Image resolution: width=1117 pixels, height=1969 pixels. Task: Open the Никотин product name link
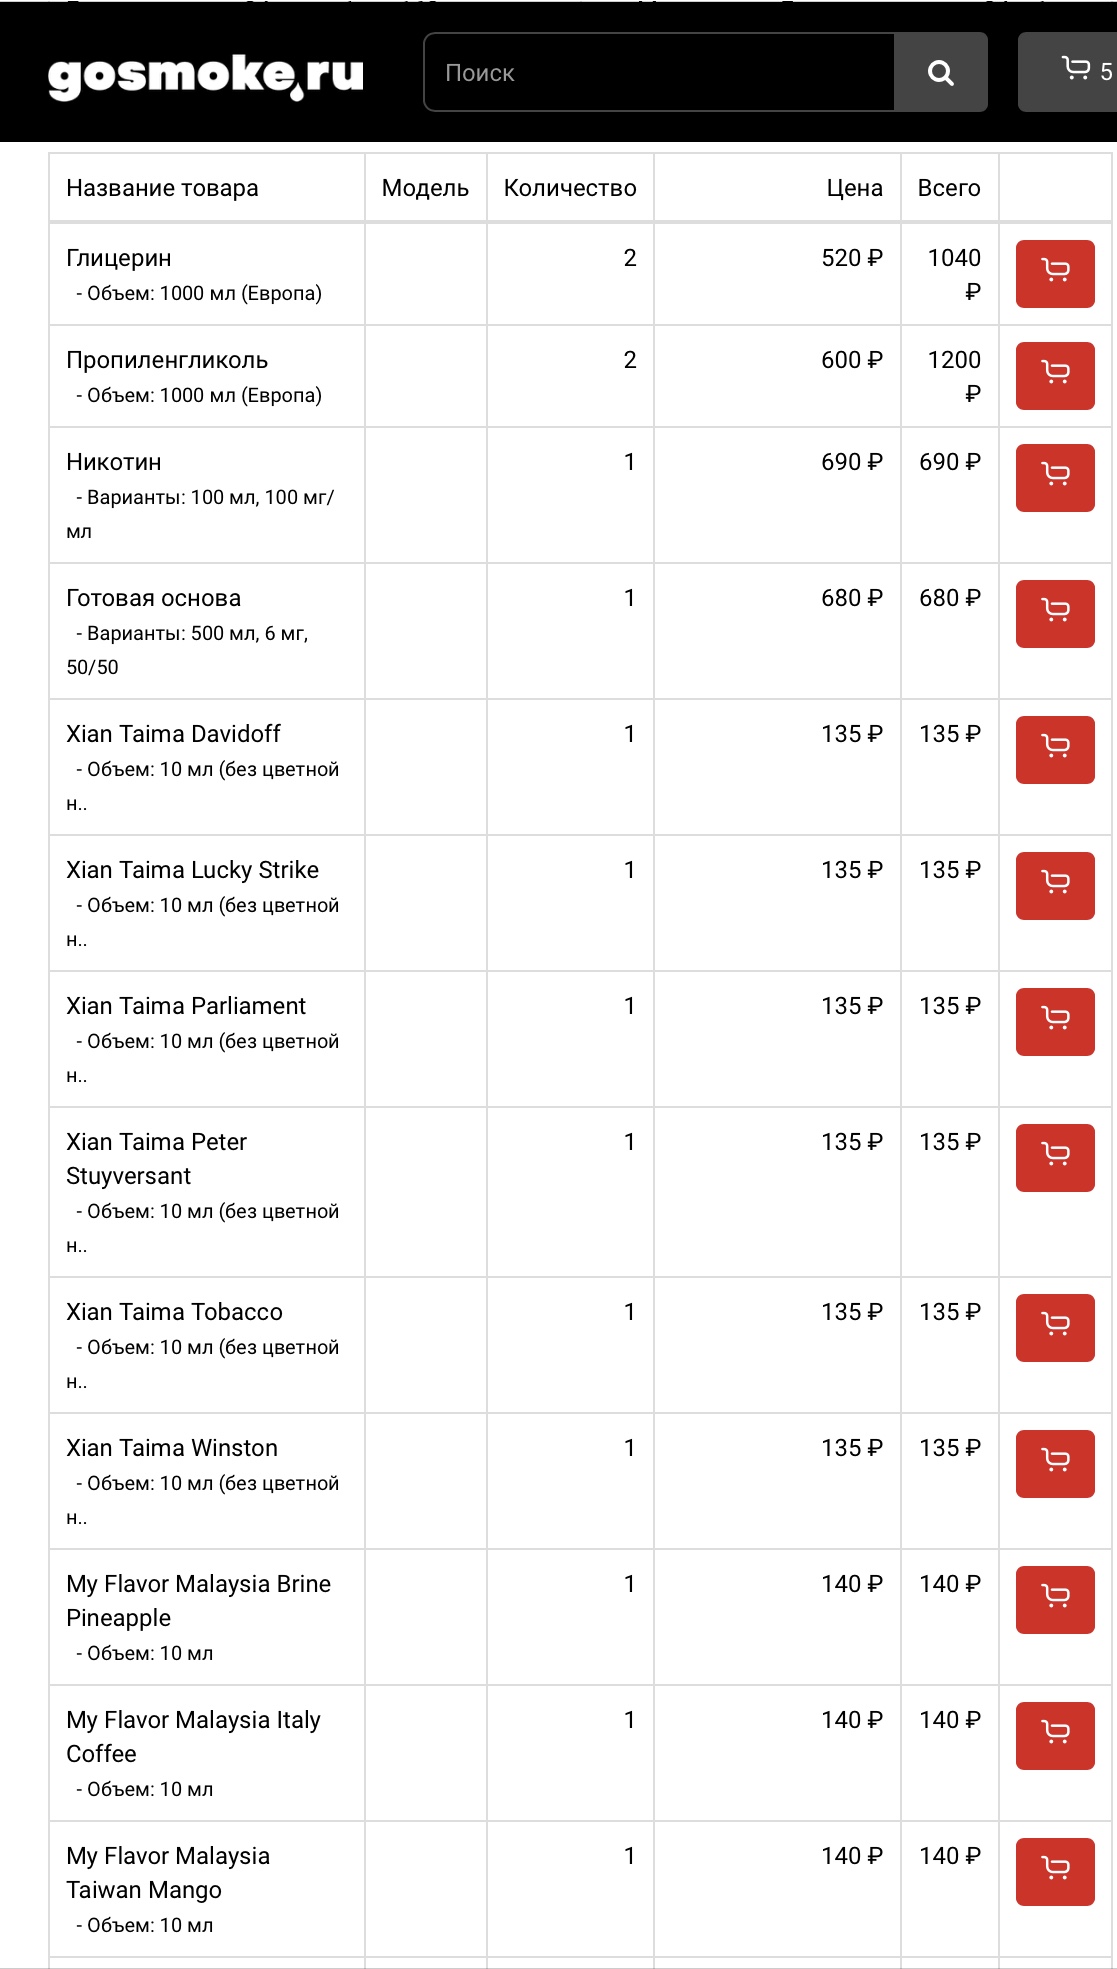[114, 462]
